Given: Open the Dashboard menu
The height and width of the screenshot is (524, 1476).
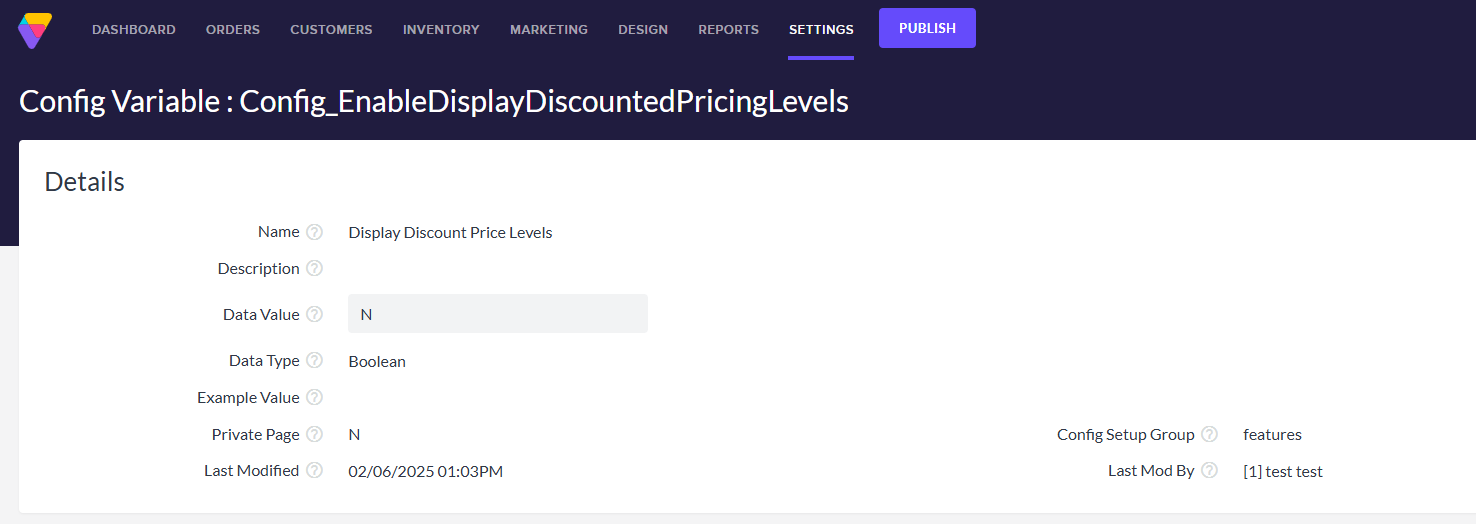Looking at the screenshot, I should tap(134, 30).
